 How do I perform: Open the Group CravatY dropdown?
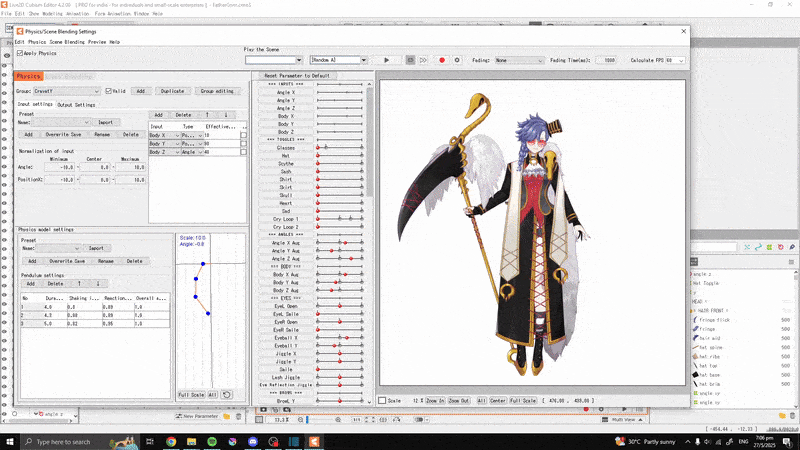[67, 91]
